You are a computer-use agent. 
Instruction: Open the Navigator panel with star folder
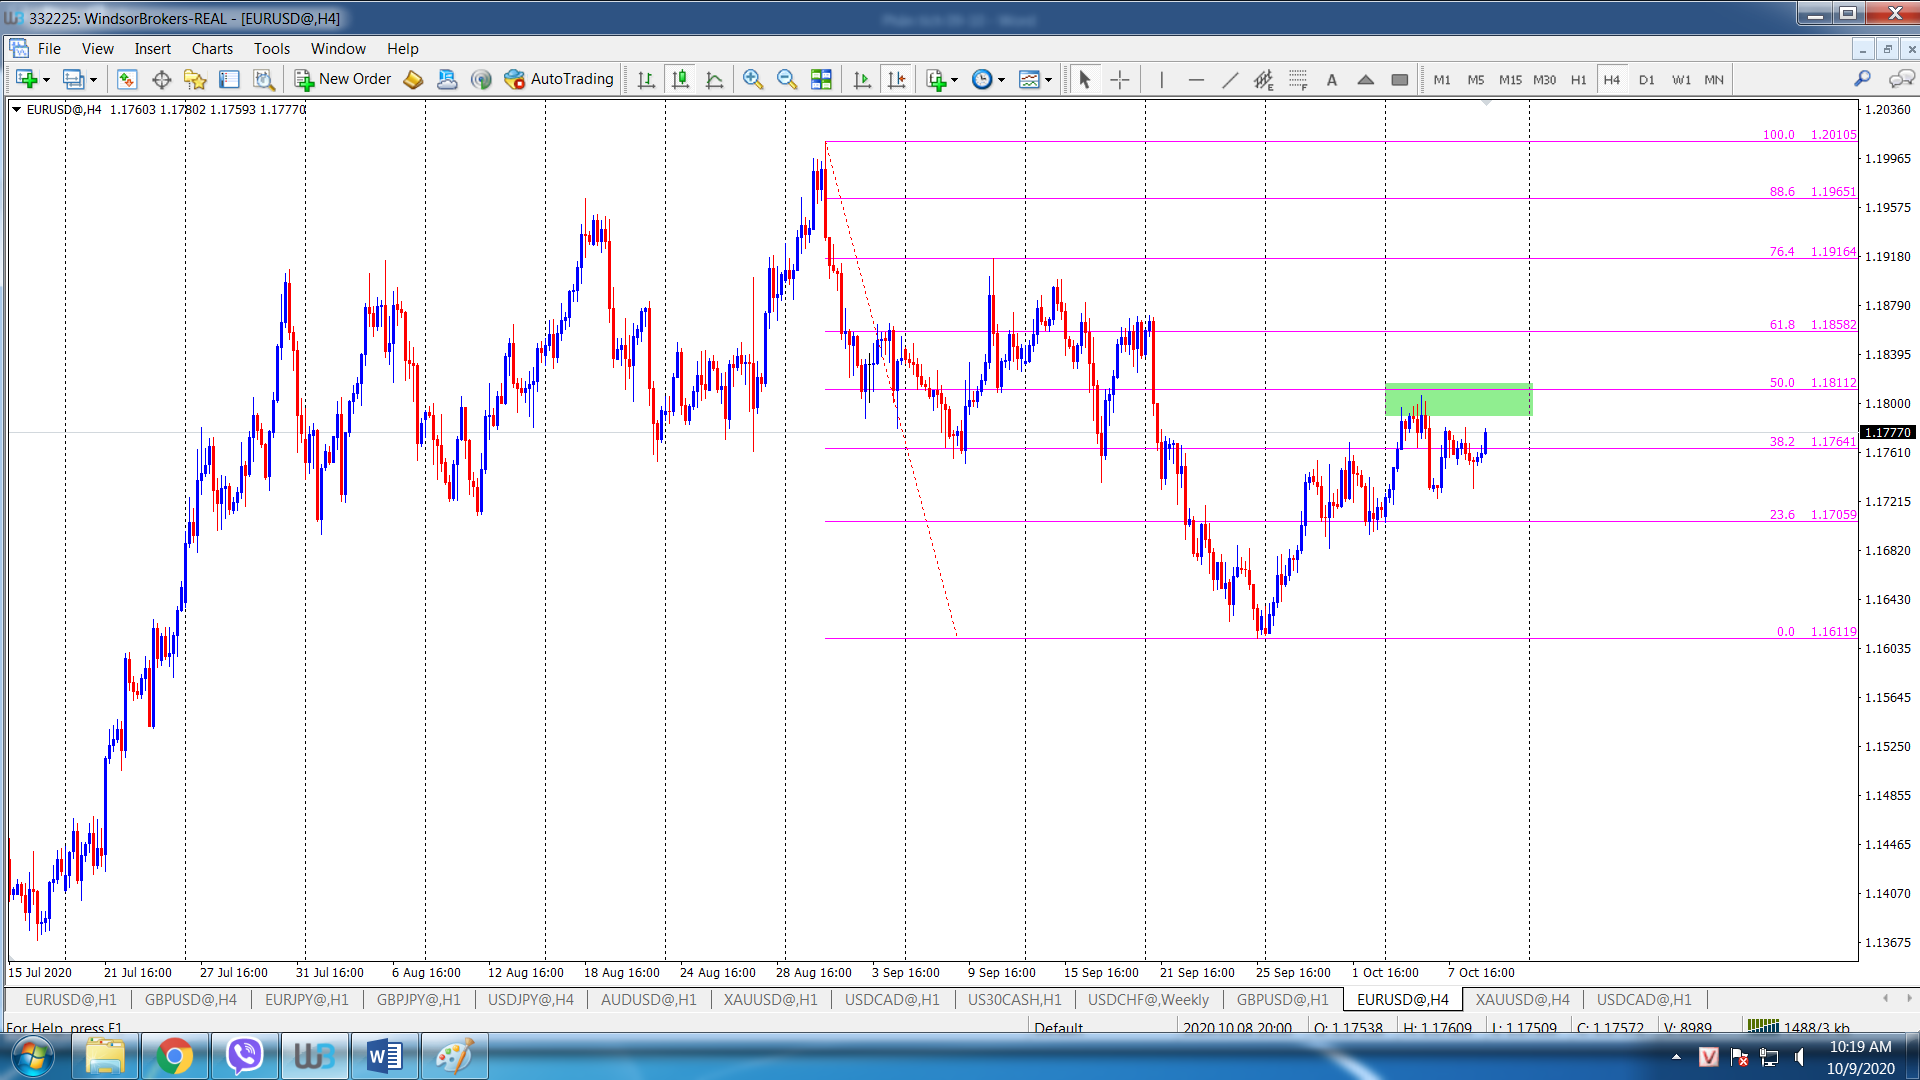(x=195, y=79)
